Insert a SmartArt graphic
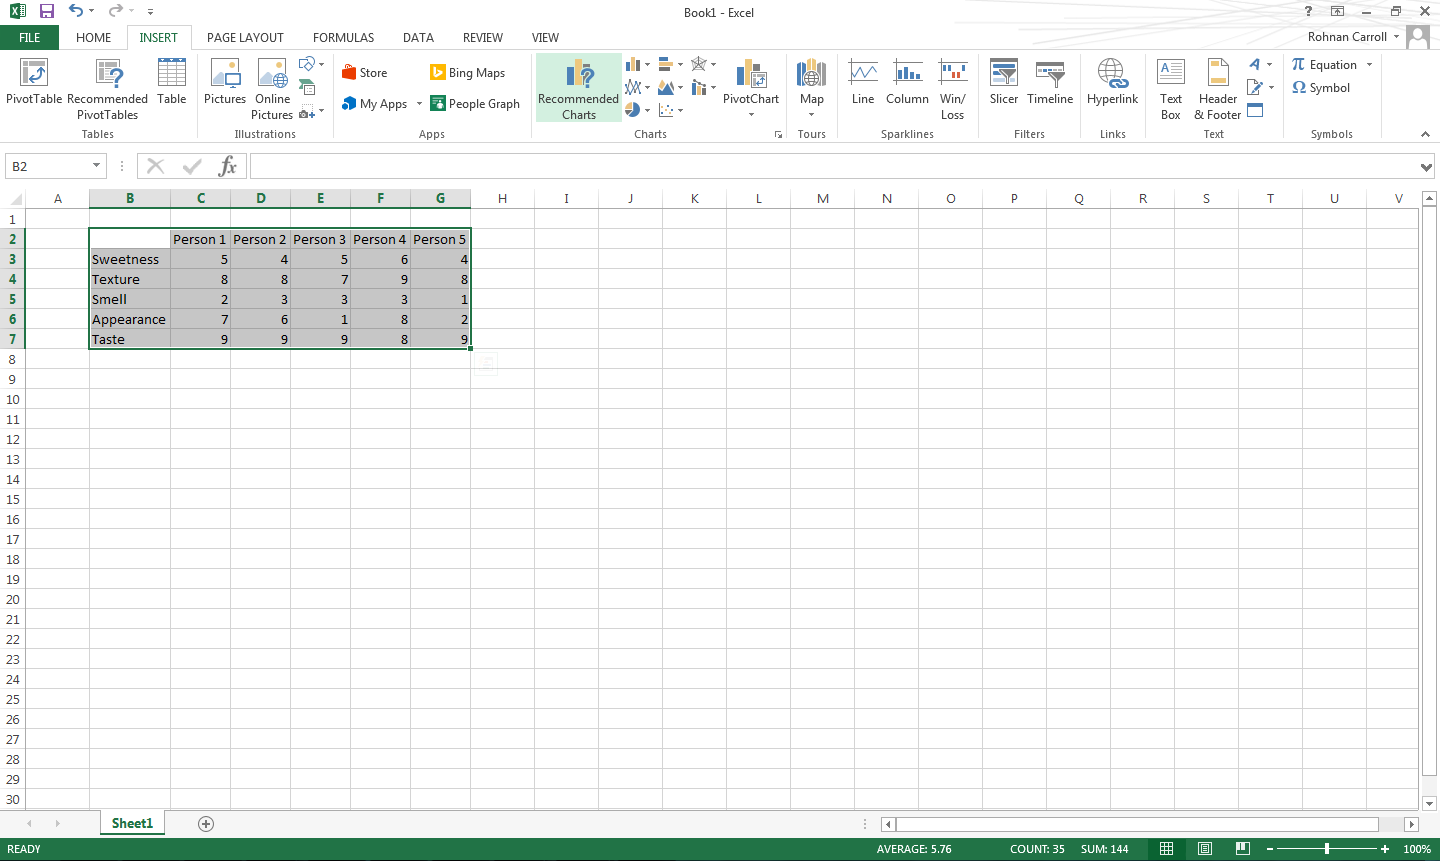This screenshot has height=861, width=1440. (307, 88)
